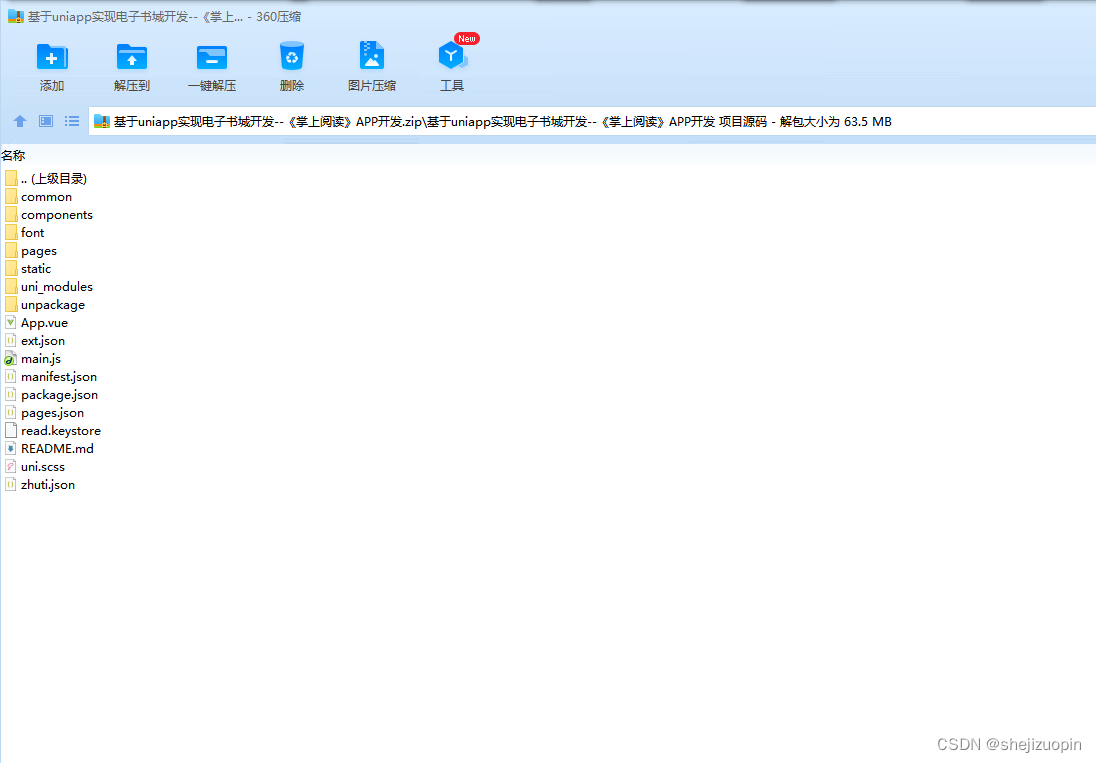The width and height of the screenshot is (1096, 763).
Task: Switch to list view icon
Action: pos(72,121)
